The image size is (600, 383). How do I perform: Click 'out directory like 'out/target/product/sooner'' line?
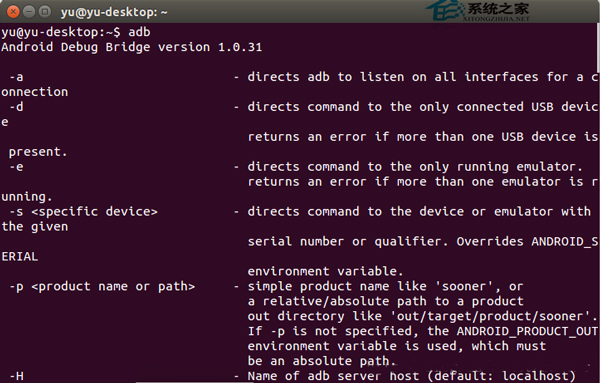(x=422, y=316)
